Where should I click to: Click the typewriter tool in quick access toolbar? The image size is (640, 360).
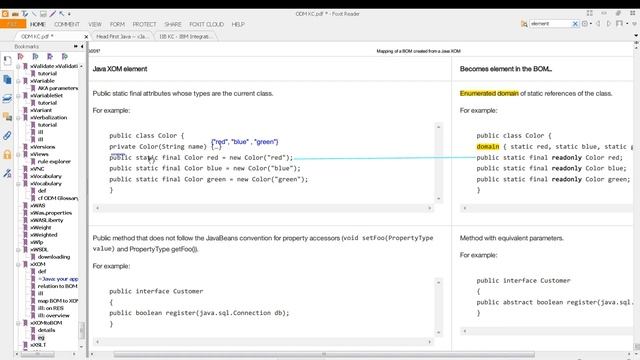(24, 14)
